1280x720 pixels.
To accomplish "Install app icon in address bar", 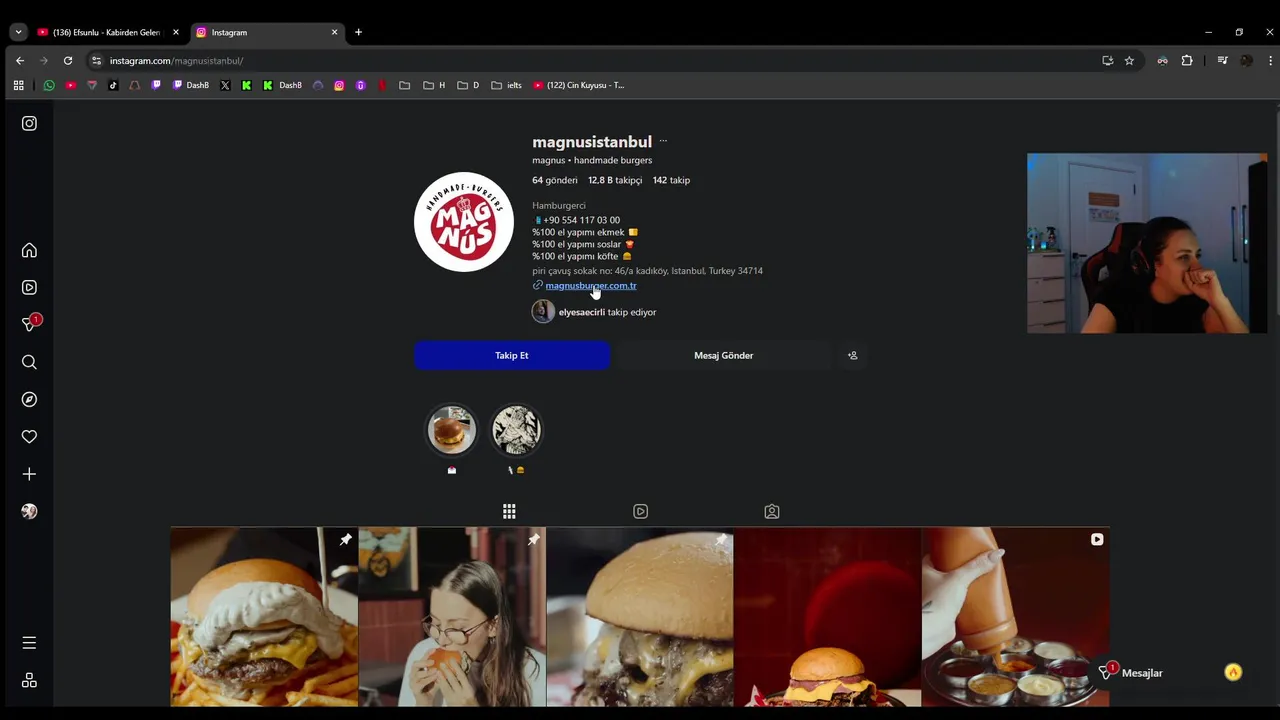I will tap(1107, 60).
